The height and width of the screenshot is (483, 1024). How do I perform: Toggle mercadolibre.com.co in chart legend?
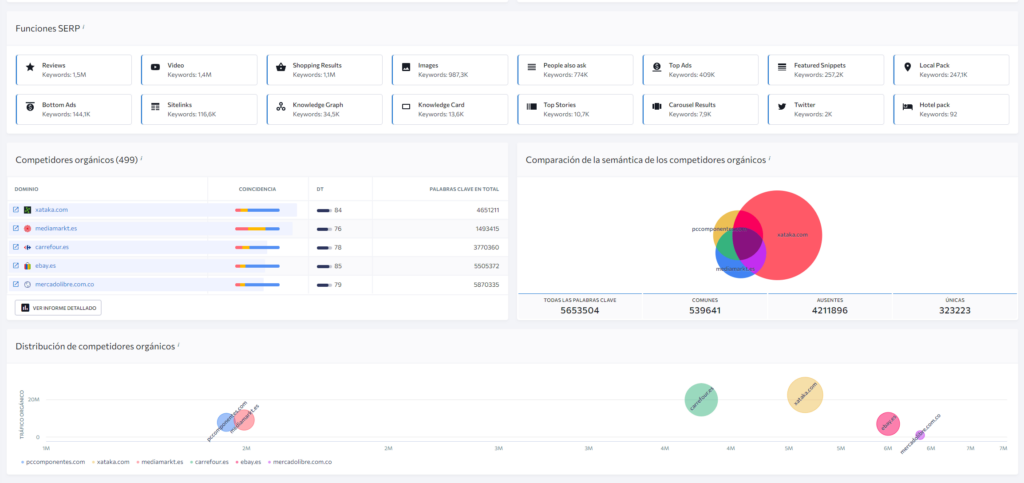tap(300, 462)
